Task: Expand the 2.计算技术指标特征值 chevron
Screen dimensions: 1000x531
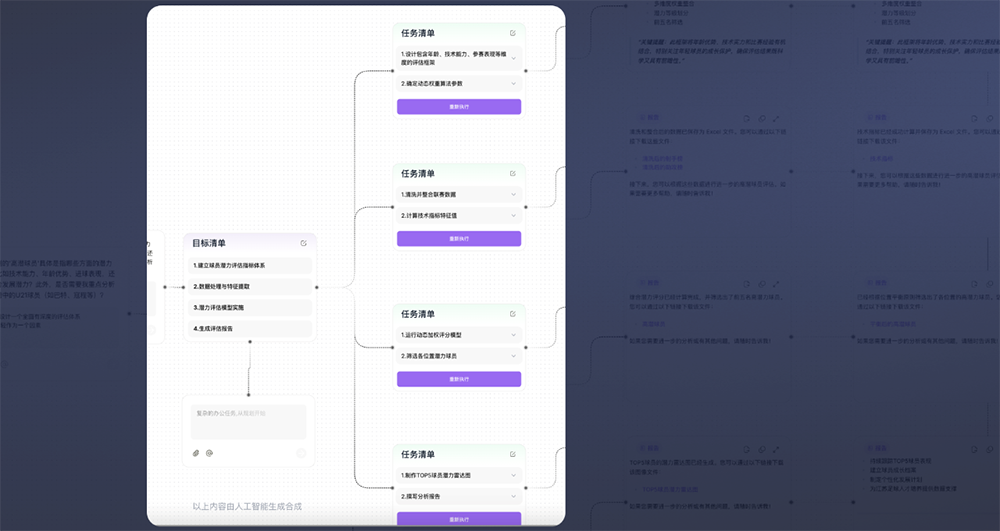Action: pyautogui.click(x=513, y=215)
